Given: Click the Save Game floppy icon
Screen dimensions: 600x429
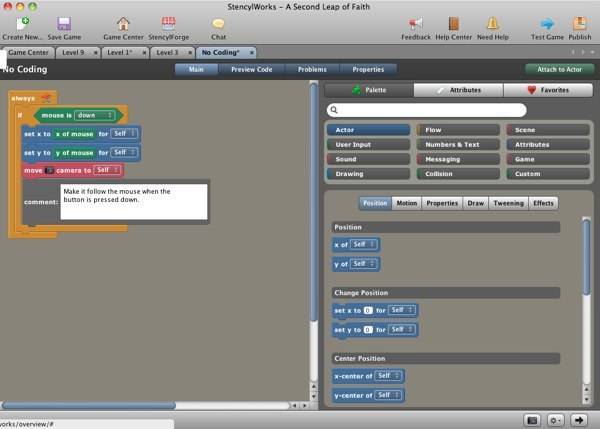Looking at the screenshot, I should point(64,24).
